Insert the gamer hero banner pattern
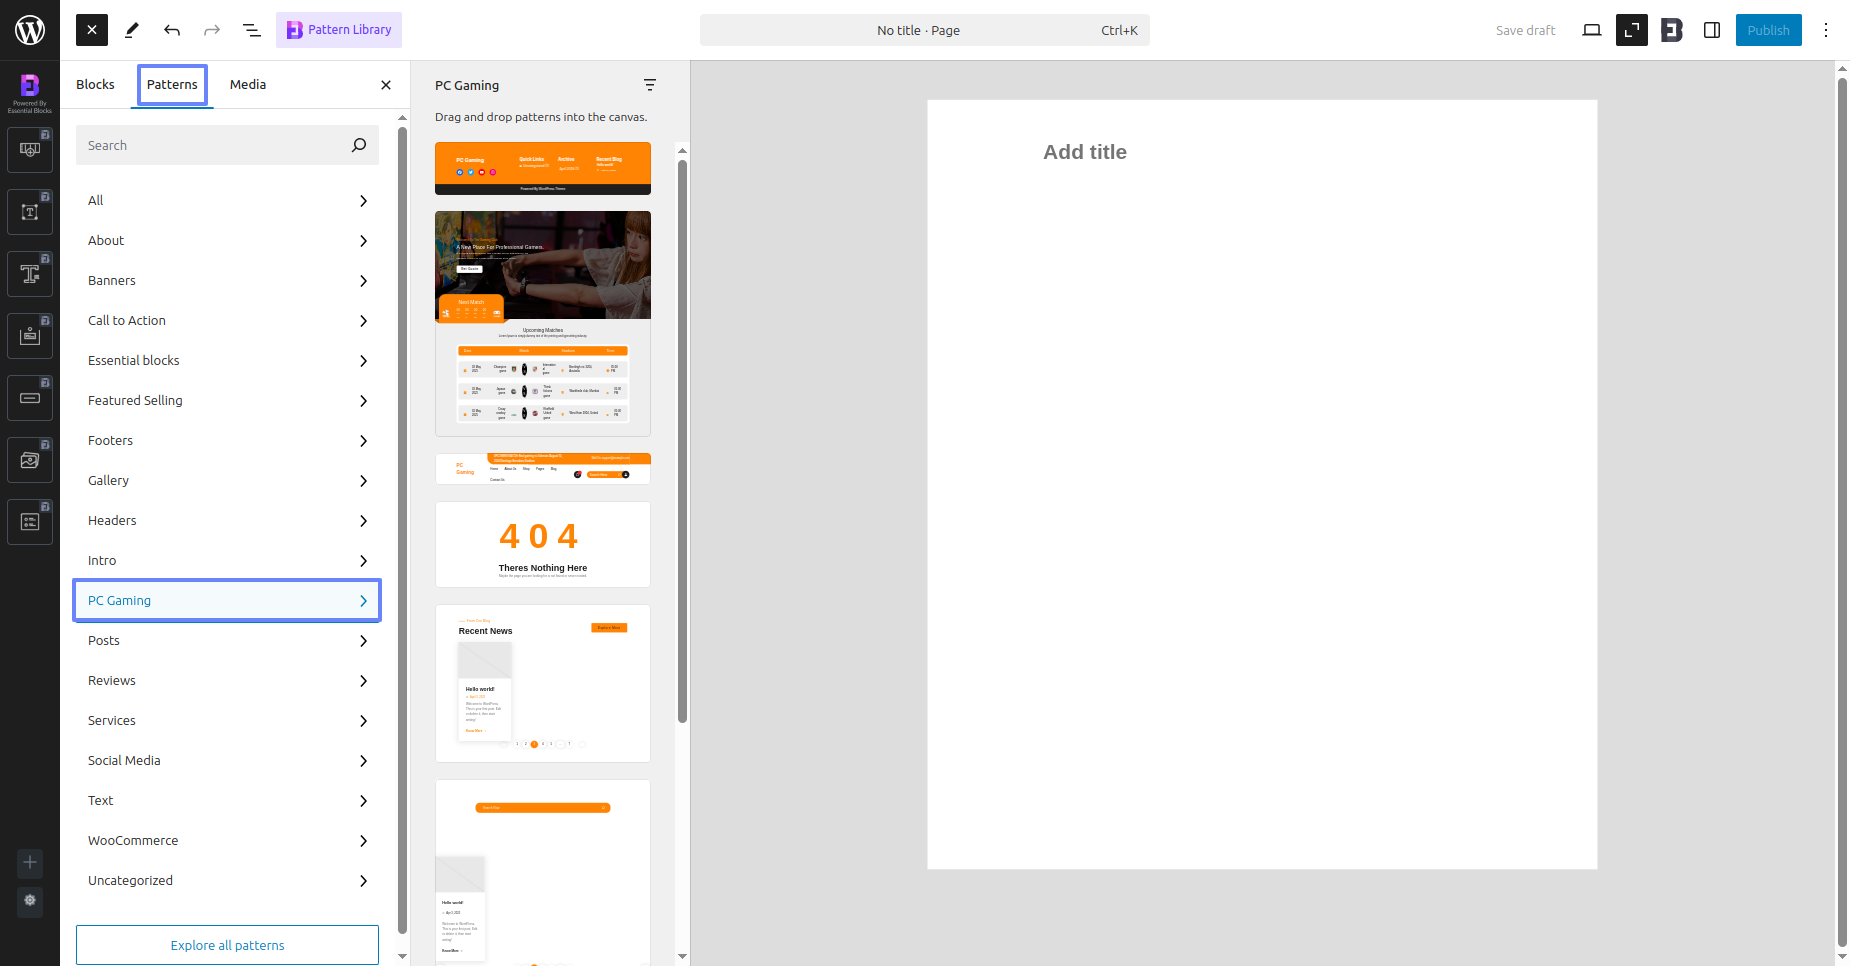Image resolution: width=1850 pixels, height=966 pixels. tap(543, 324)
